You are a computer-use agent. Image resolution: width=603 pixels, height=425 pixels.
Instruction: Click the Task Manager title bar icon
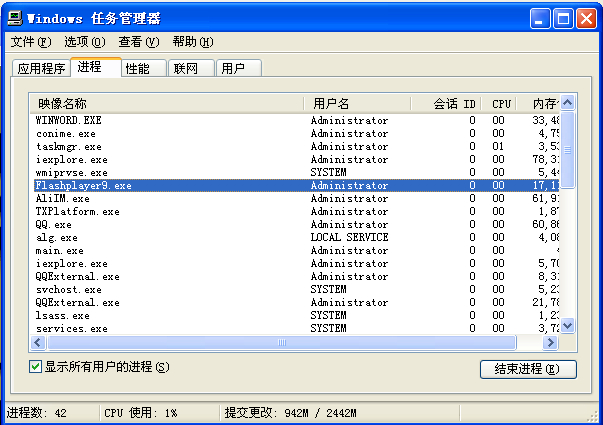click(x=15, y=18)
